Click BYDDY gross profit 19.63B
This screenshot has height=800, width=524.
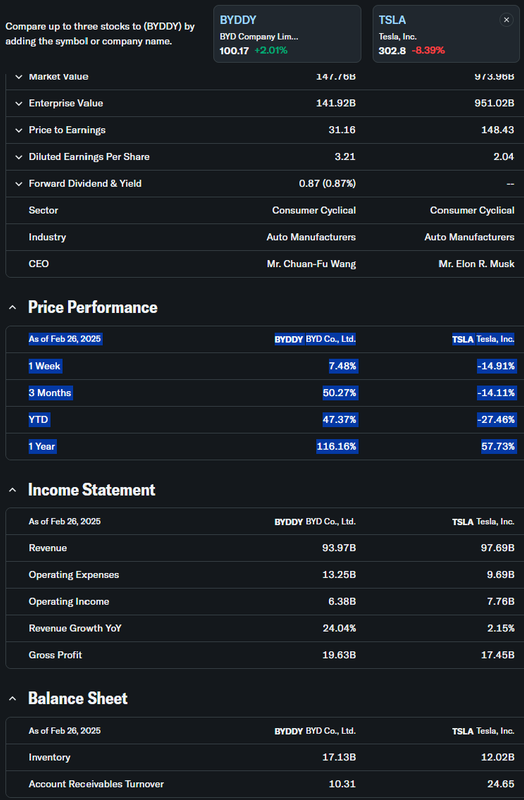pyautogui.click(x=339, y=655)
